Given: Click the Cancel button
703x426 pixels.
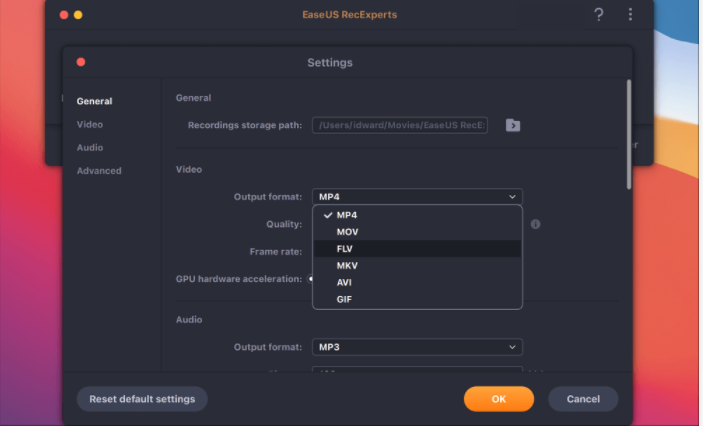Looking at the screenshot, I should tap(583, 399).
